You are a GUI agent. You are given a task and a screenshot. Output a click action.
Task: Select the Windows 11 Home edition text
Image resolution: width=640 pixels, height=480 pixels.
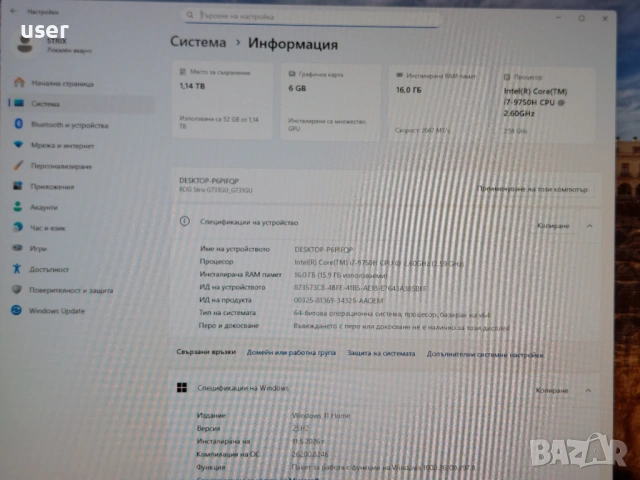click(321, 416)
